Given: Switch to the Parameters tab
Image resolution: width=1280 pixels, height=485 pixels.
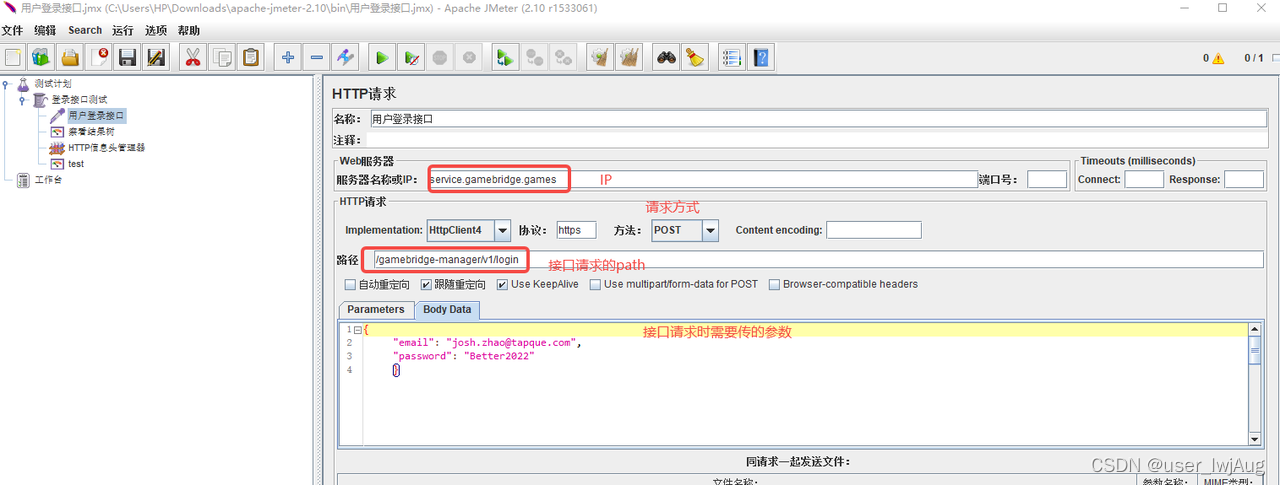Looking at the screenshot, I should [376, 309].
